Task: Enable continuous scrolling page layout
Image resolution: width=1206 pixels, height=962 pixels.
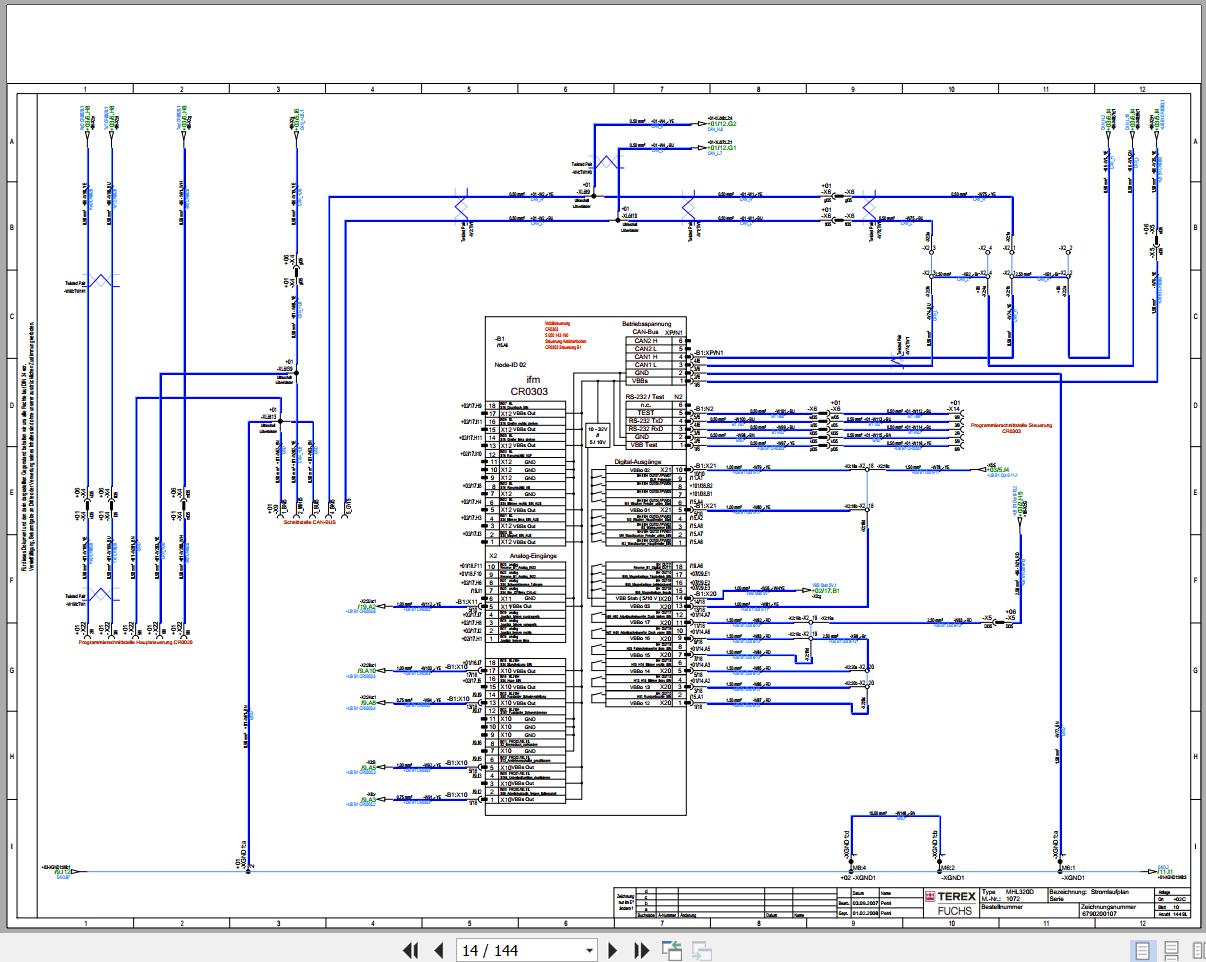Action: (x=1170, y=950)
